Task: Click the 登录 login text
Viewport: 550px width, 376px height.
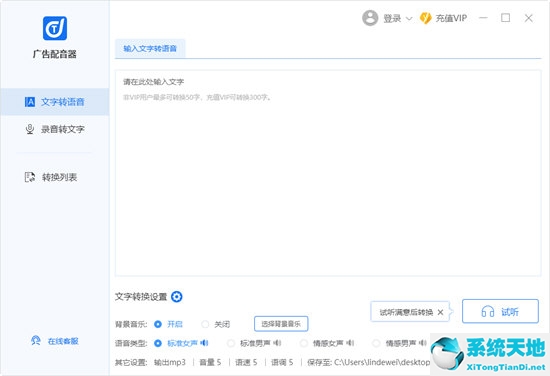Action: point(392,18)
